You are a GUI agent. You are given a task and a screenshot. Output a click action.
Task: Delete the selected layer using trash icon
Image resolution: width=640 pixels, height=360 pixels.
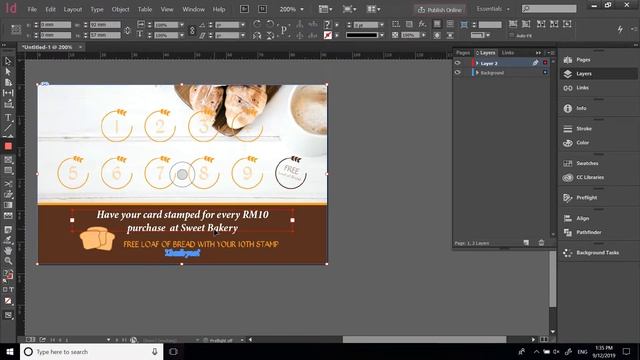point(541,243)
